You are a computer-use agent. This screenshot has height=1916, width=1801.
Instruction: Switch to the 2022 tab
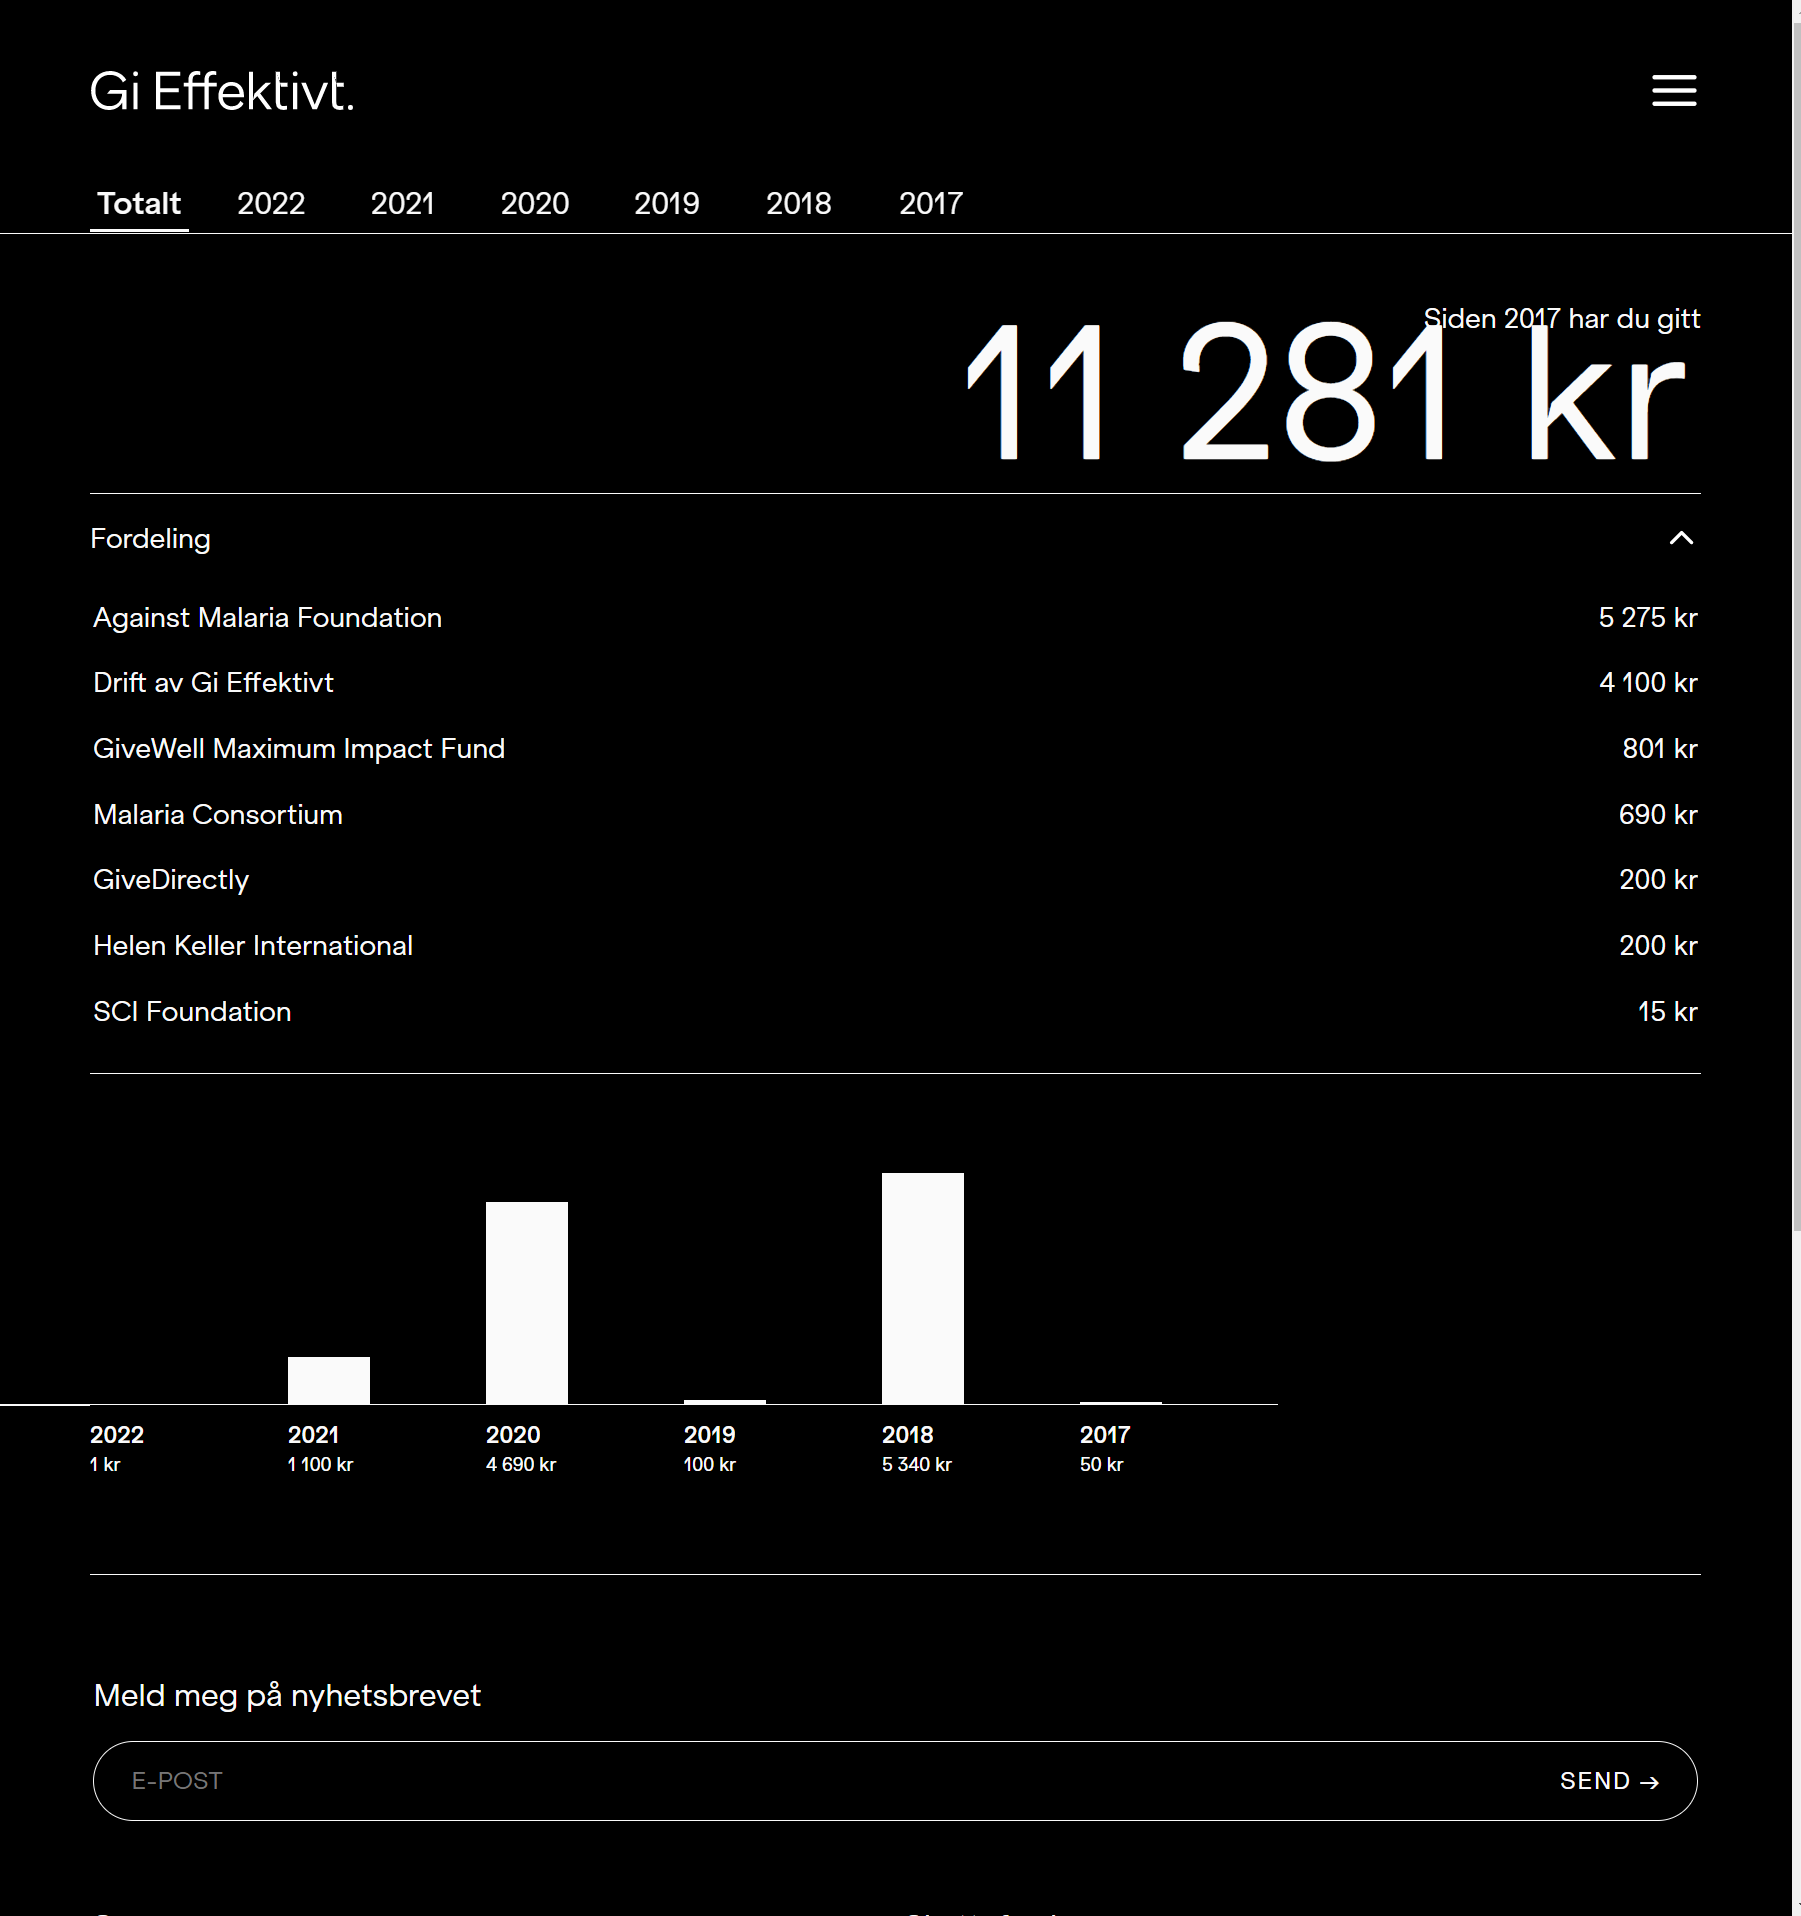[270, 203]
